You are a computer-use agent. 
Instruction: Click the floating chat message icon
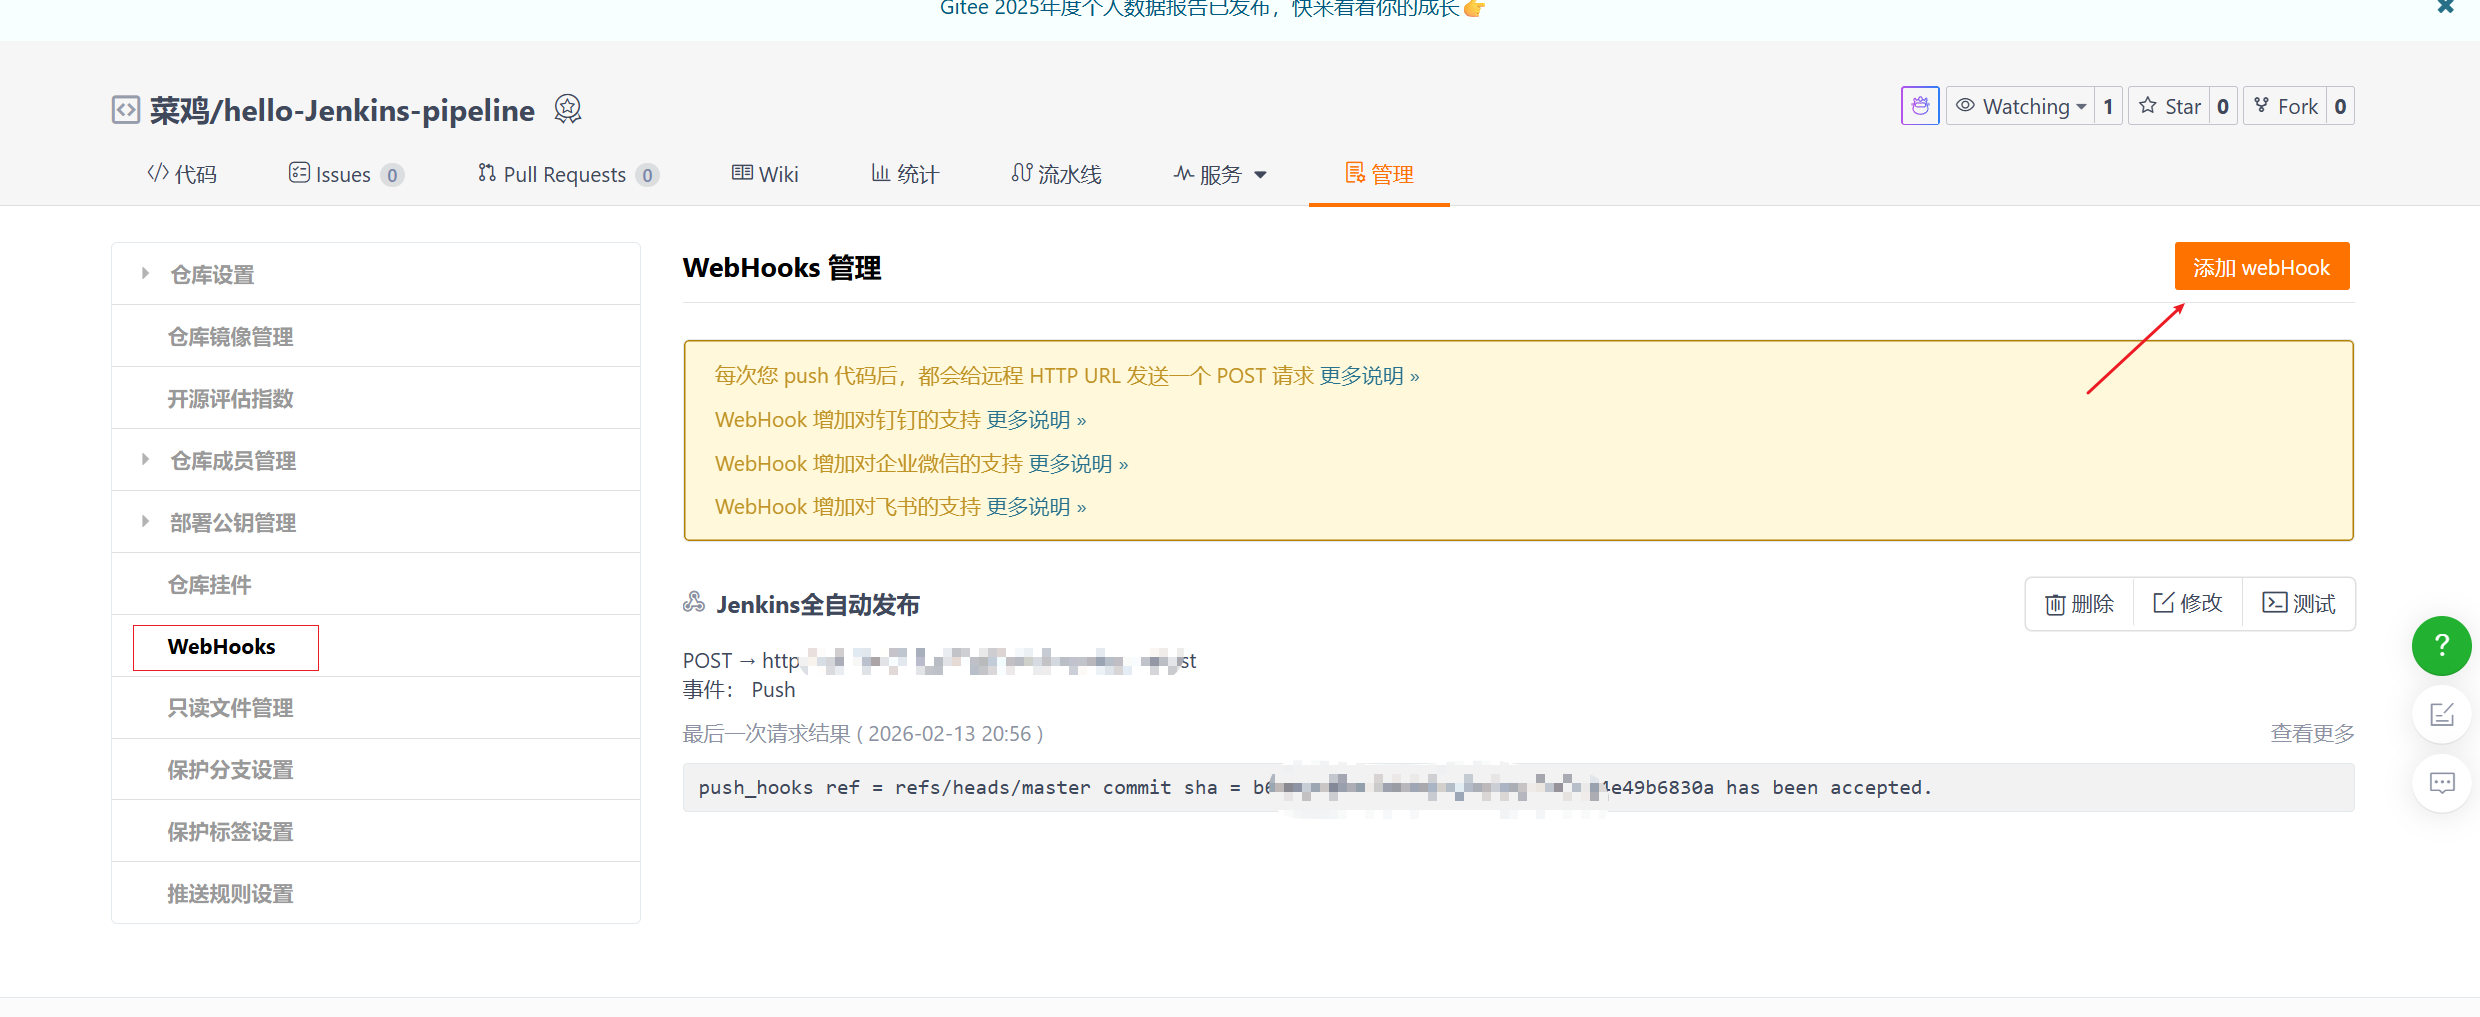2441,783
